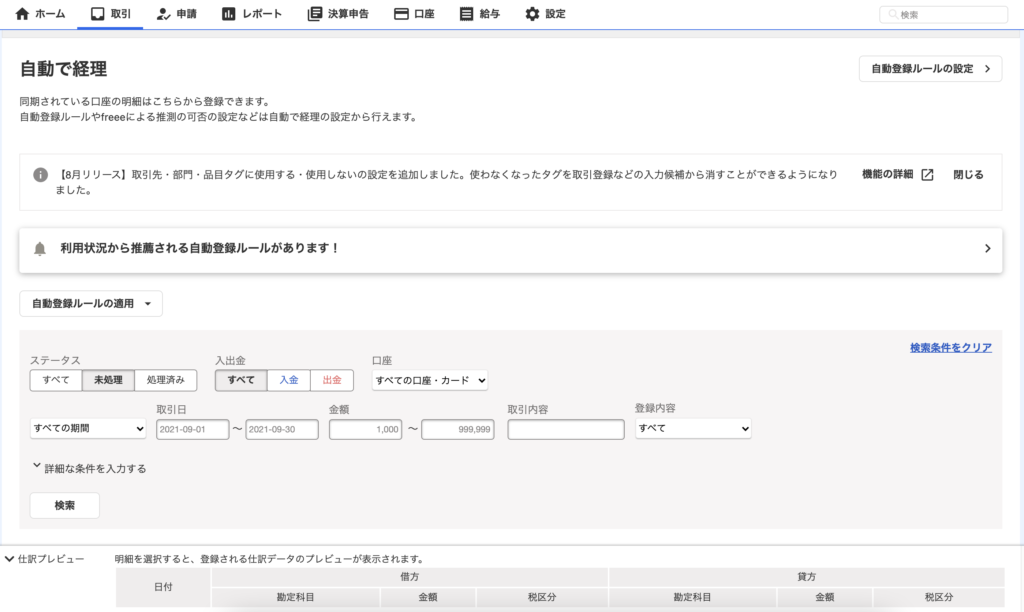Image resolution: width=1024 pixels, height=612 pixels.
Task: Open 機能の詳細 external link icon
Action: [x=927, y=174]
